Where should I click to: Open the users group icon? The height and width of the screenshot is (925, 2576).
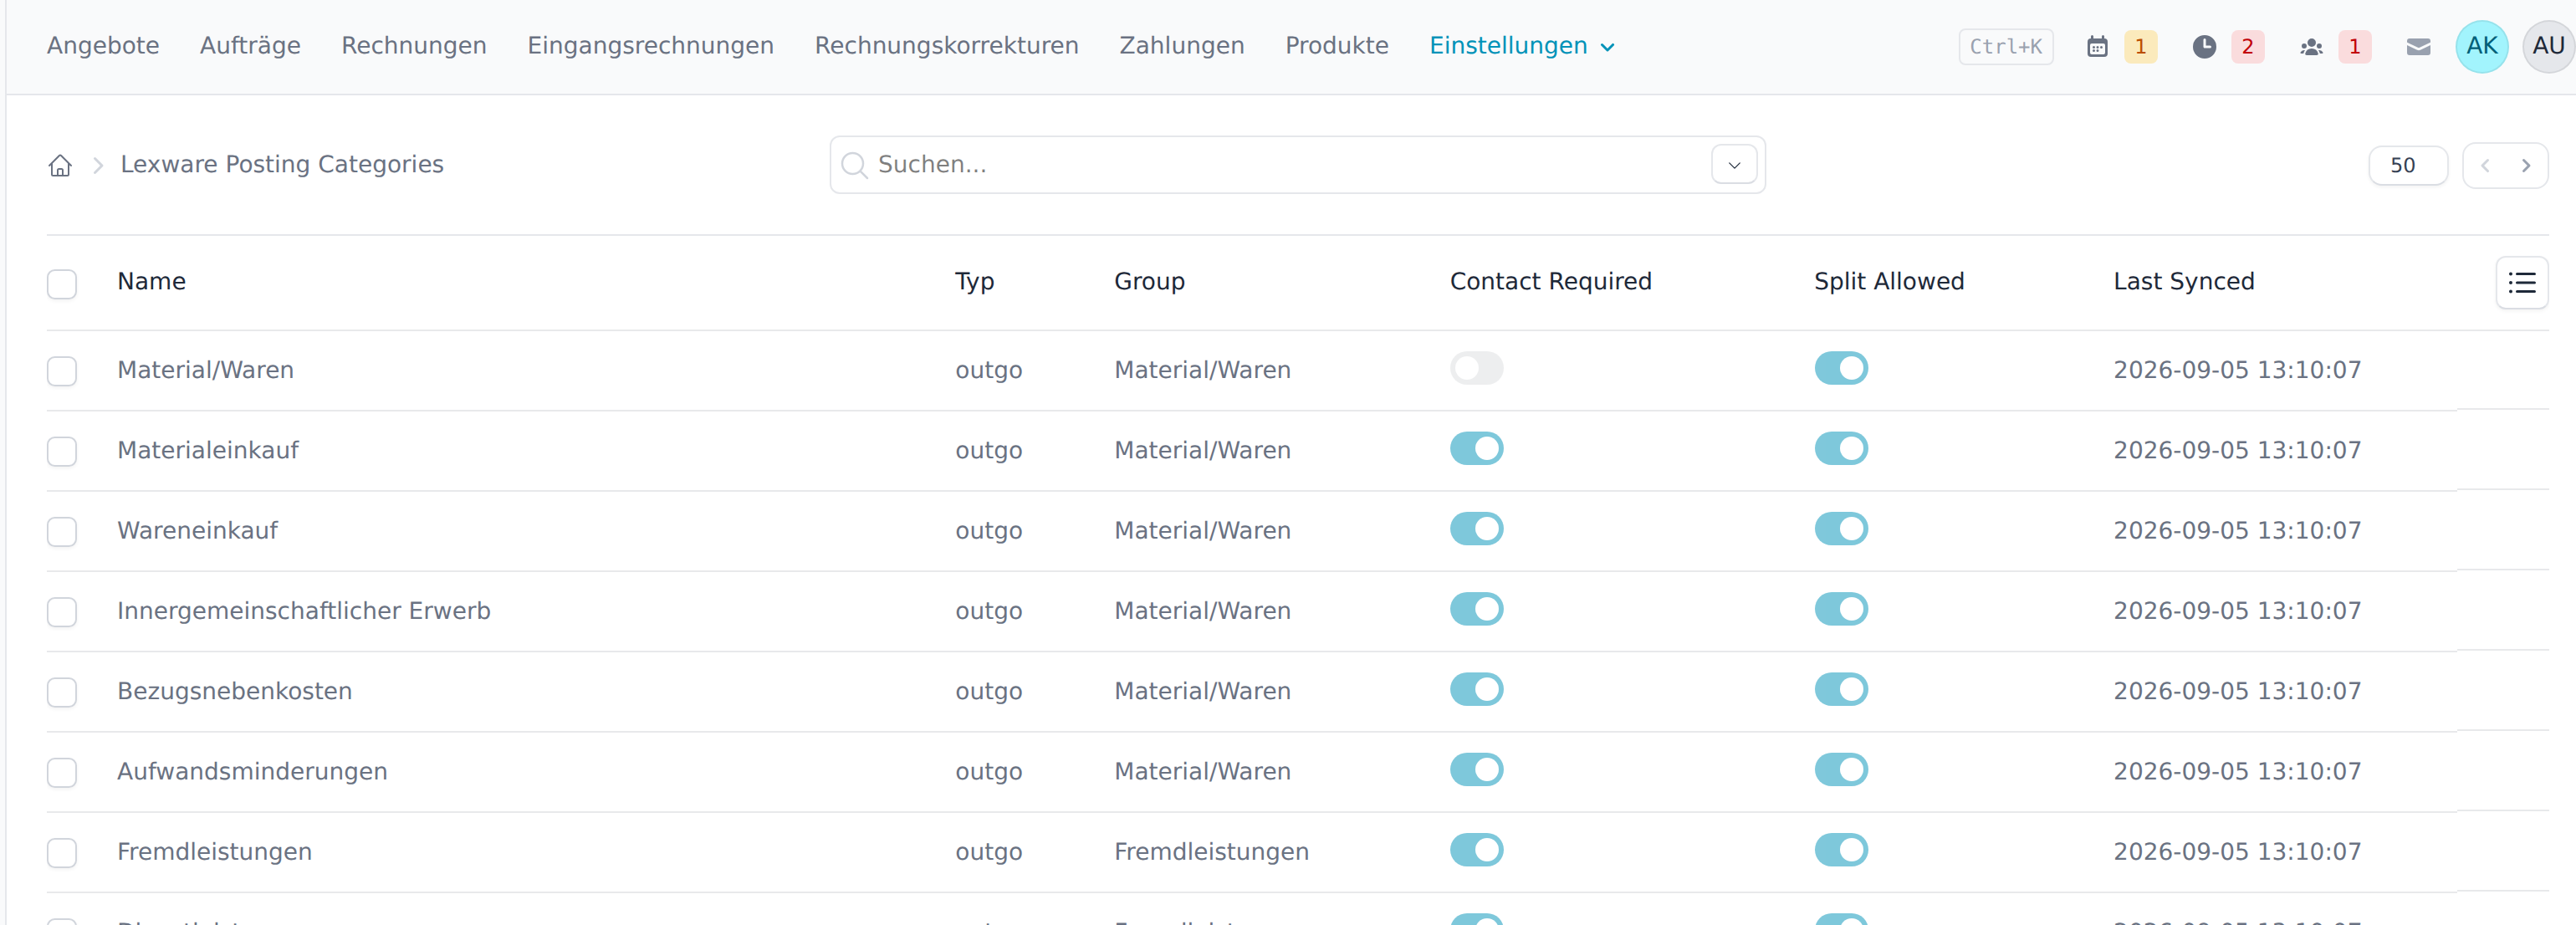click(x=2311, y=46)
